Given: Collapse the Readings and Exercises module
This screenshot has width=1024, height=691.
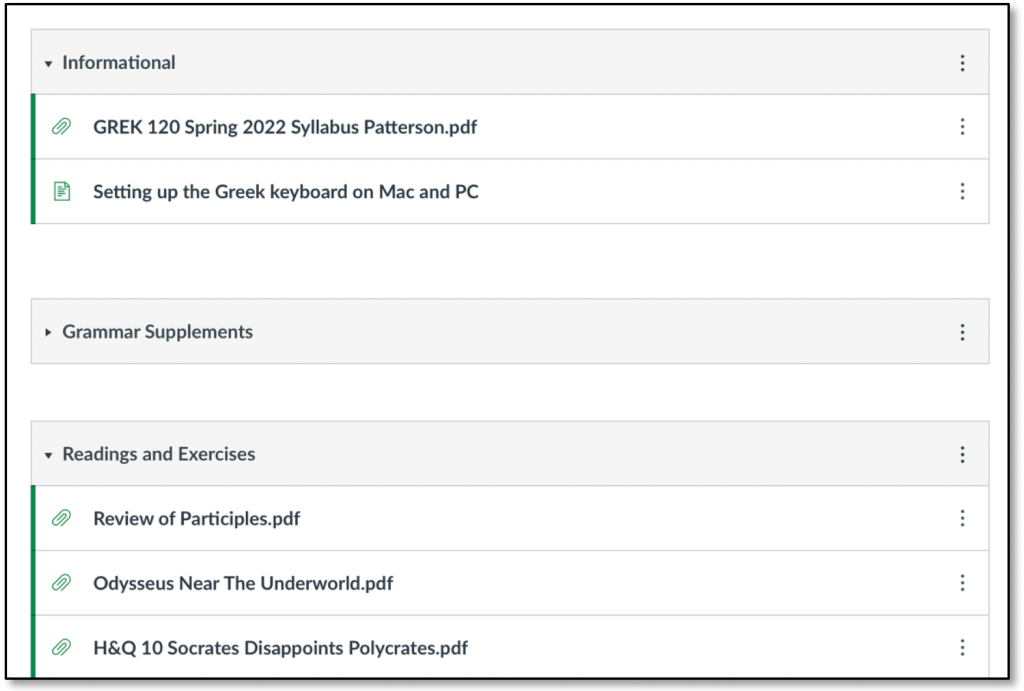Looking at the screenshot, I should pyautogui.click(x=48, y=455).
